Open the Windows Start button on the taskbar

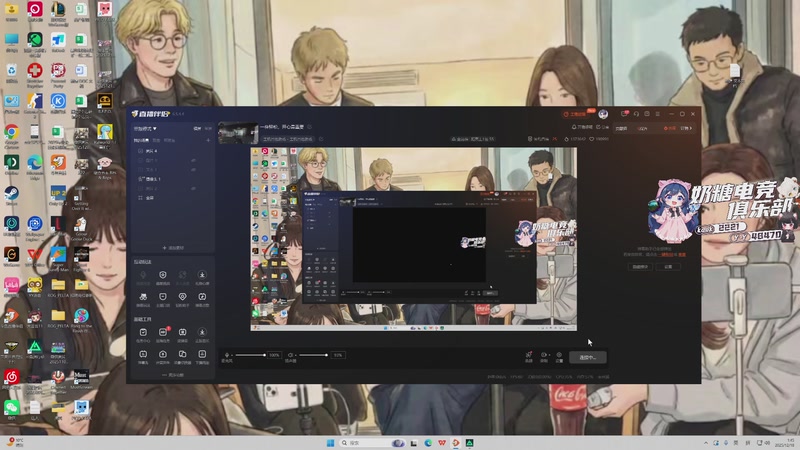coord(330,443)
